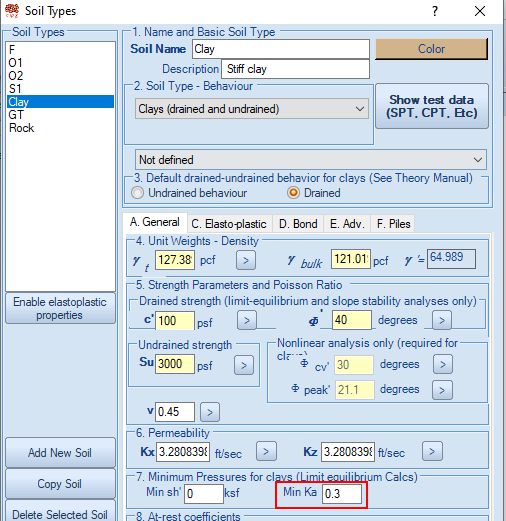Select the Rock soil entry
The height and width of the screenshot is (521, 506).
[60, 128]
